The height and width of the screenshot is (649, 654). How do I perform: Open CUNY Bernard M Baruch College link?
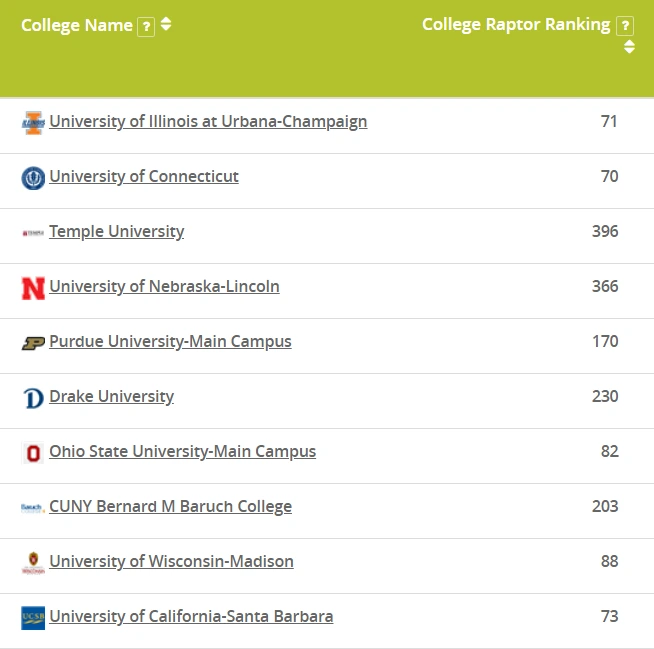[170, 507]
